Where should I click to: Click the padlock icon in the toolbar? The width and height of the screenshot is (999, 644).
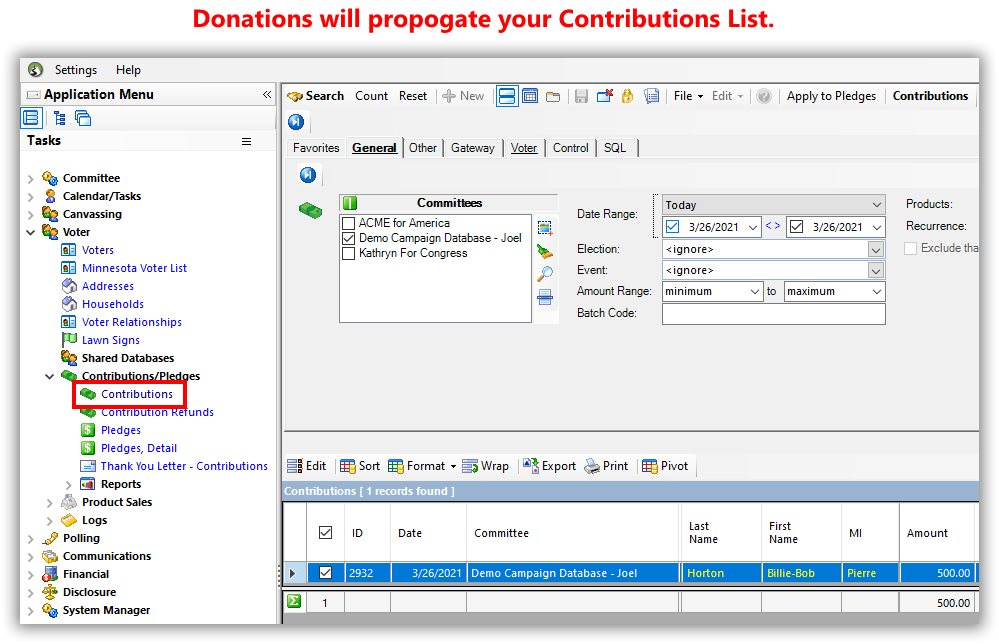click(x=628, y=96)
